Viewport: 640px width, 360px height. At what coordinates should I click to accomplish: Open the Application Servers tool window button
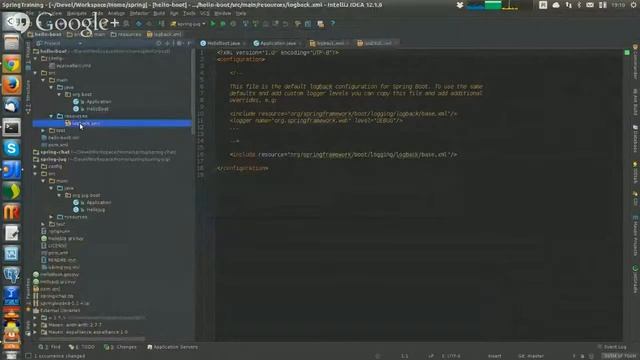tap(172, 347)
